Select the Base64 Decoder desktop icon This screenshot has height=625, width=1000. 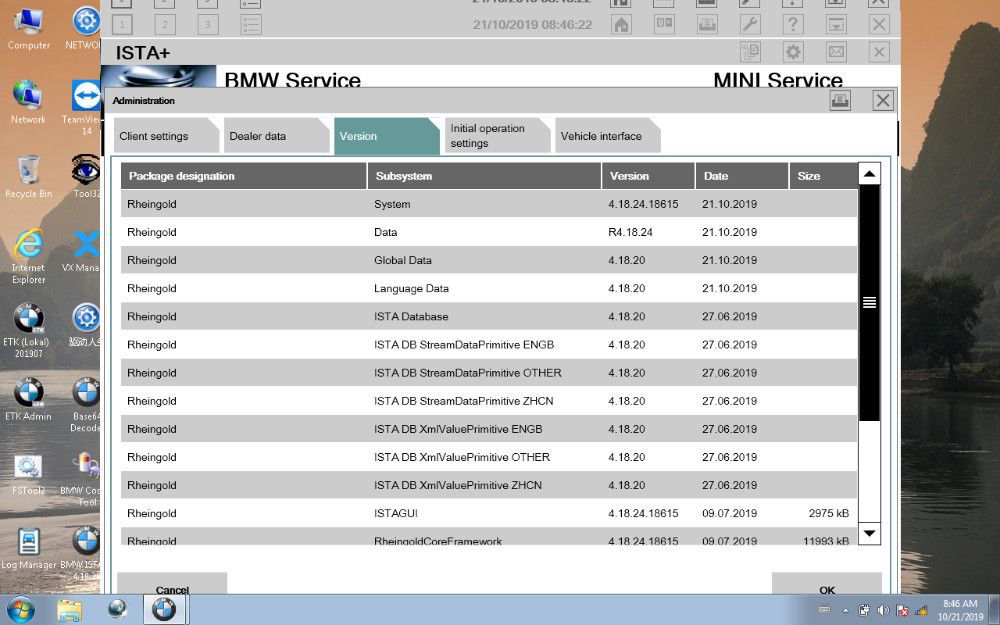point(85,404)
